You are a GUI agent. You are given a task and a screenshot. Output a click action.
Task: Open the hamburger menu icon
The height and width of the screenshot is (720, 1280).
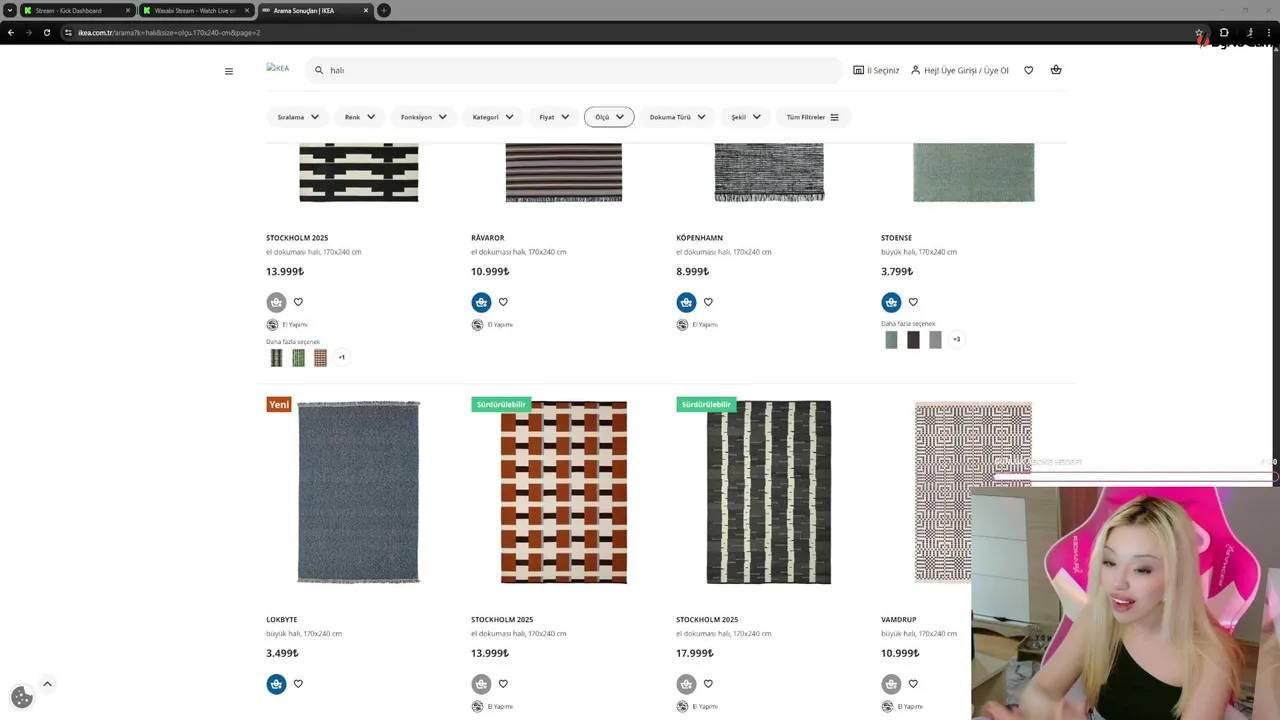coord(229,71)
